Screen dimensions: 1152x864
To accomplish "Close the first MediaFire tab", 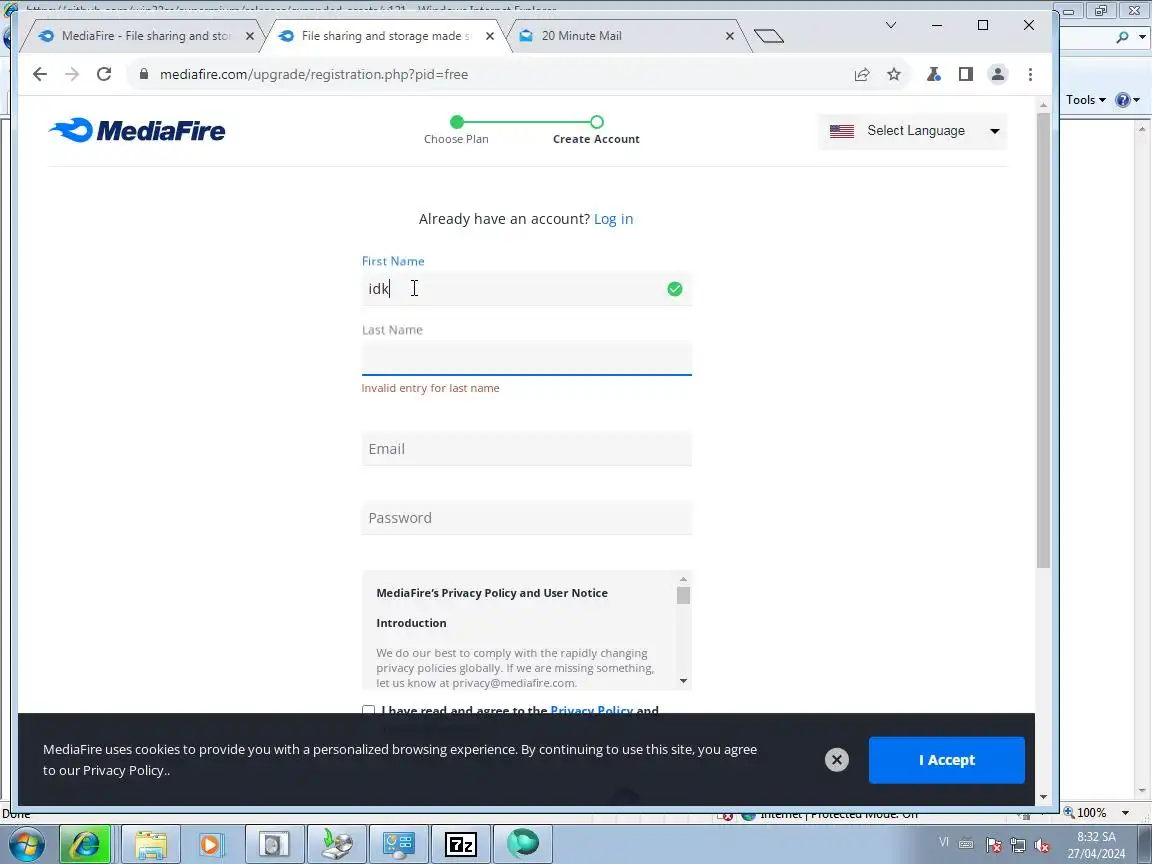I will pos(250,36).
